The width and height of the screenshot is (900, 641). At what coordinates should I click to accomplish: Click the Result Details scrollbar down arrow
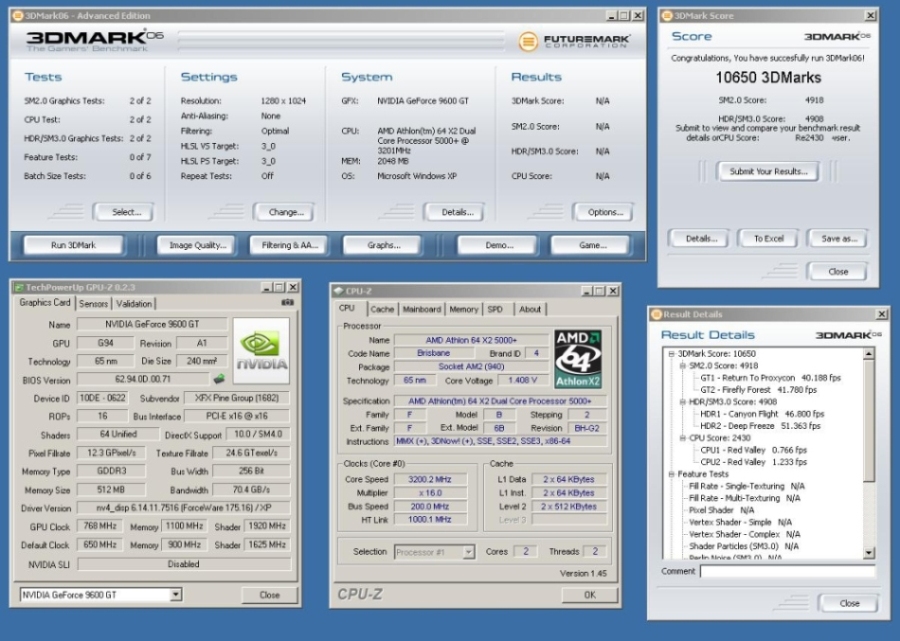click(x=868, y=553)
